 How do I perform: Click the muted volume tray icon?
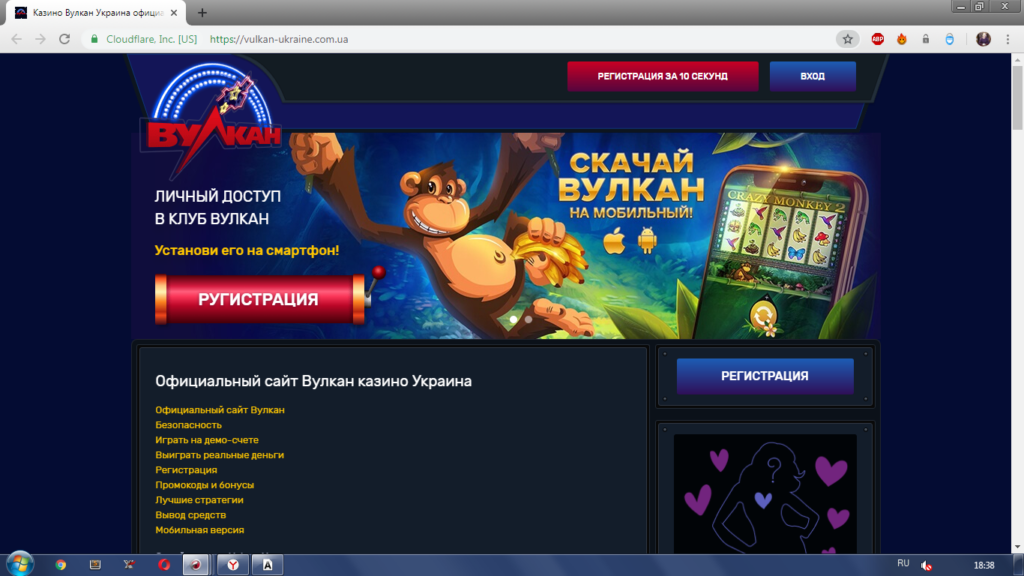[x=926, y=566]
